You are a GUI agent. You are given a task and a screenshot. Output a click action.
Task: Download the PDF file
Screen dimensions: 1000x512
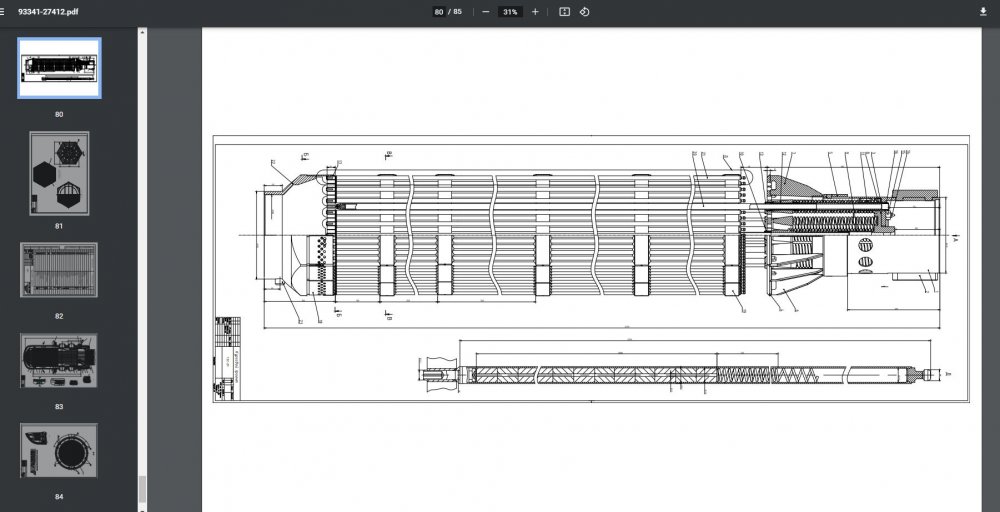click(x=983, y=12)
